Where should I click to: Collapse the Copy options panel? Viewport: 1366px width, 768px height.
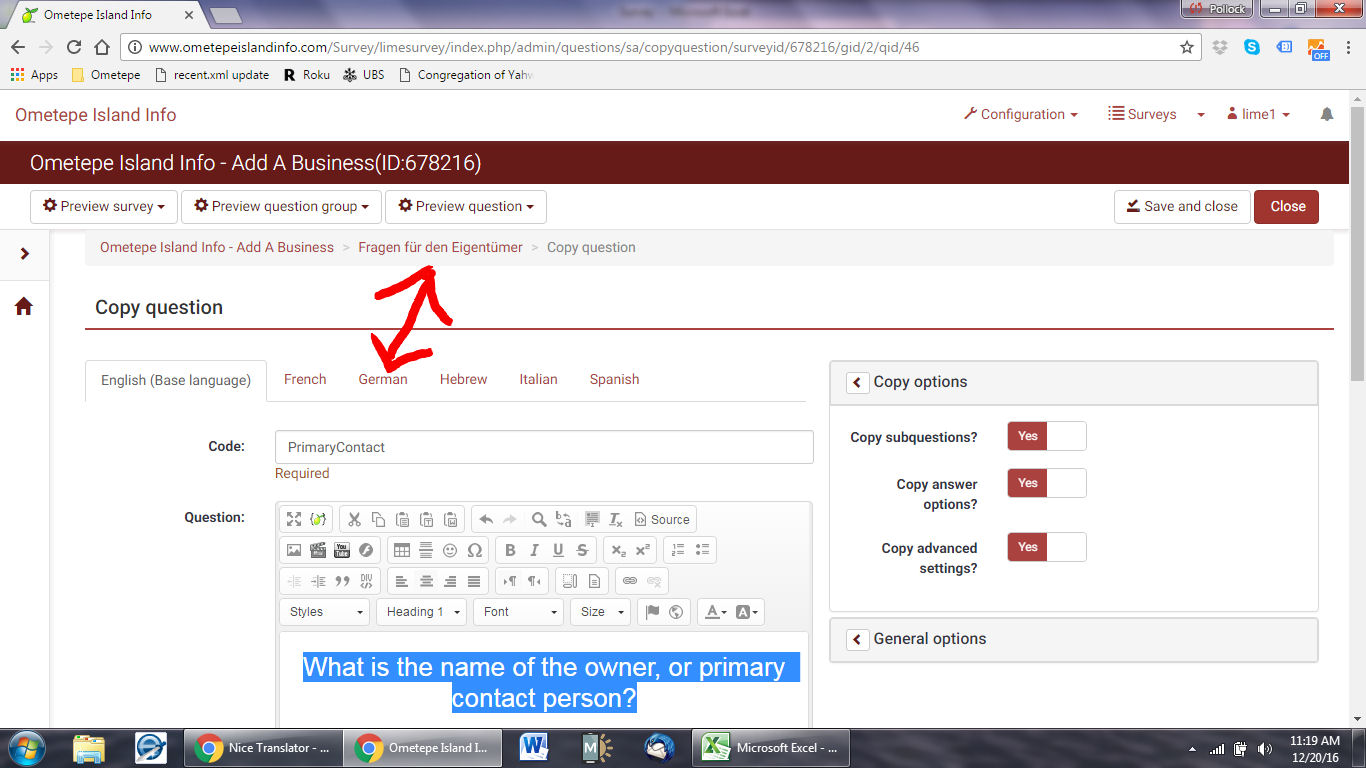857,382
